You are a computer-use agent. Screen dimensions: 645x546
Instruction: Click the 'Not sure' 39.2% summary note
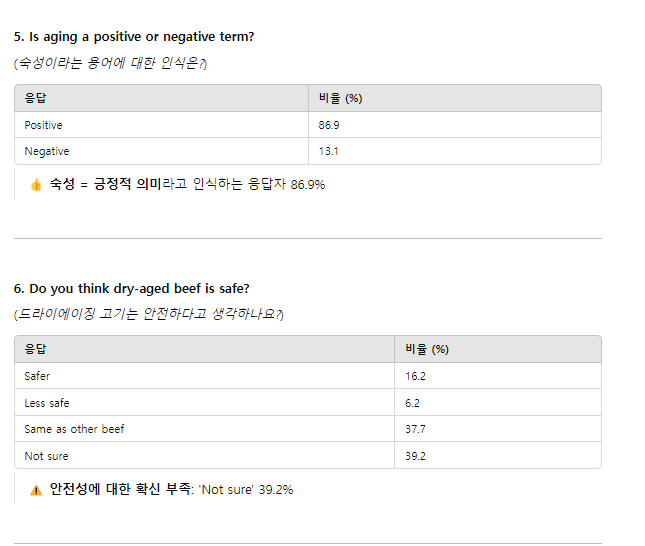[x=245, y=490]
